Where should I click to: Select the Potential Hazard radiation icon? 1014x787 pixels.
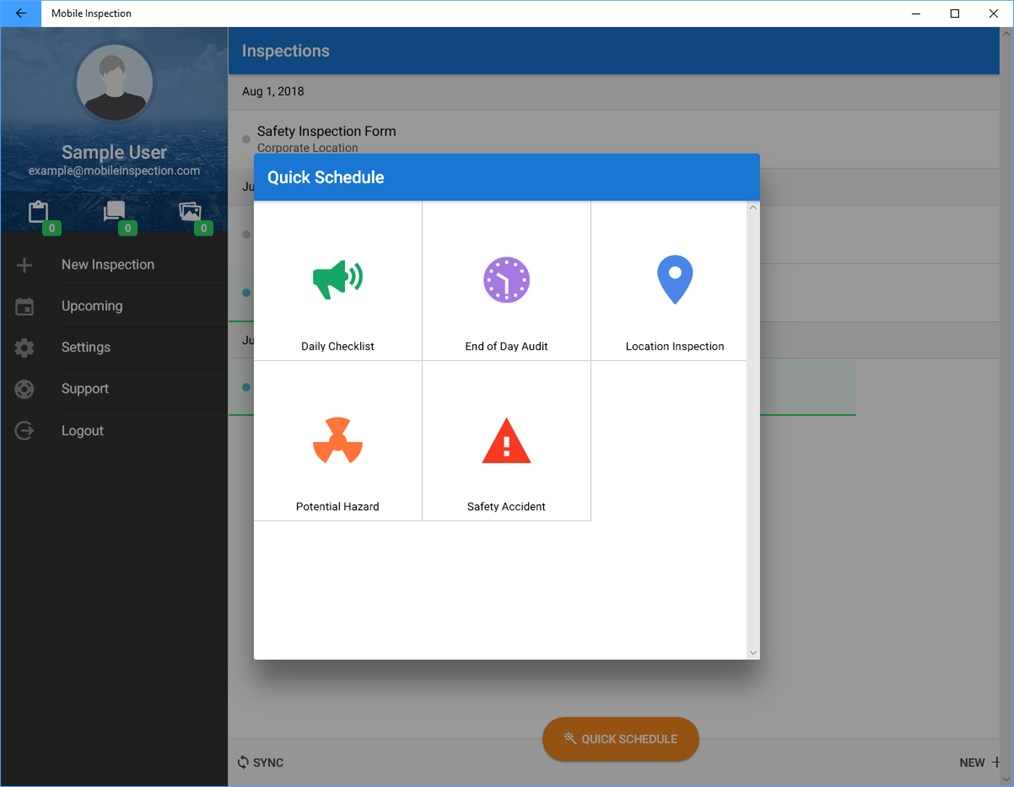pos(337,440)
